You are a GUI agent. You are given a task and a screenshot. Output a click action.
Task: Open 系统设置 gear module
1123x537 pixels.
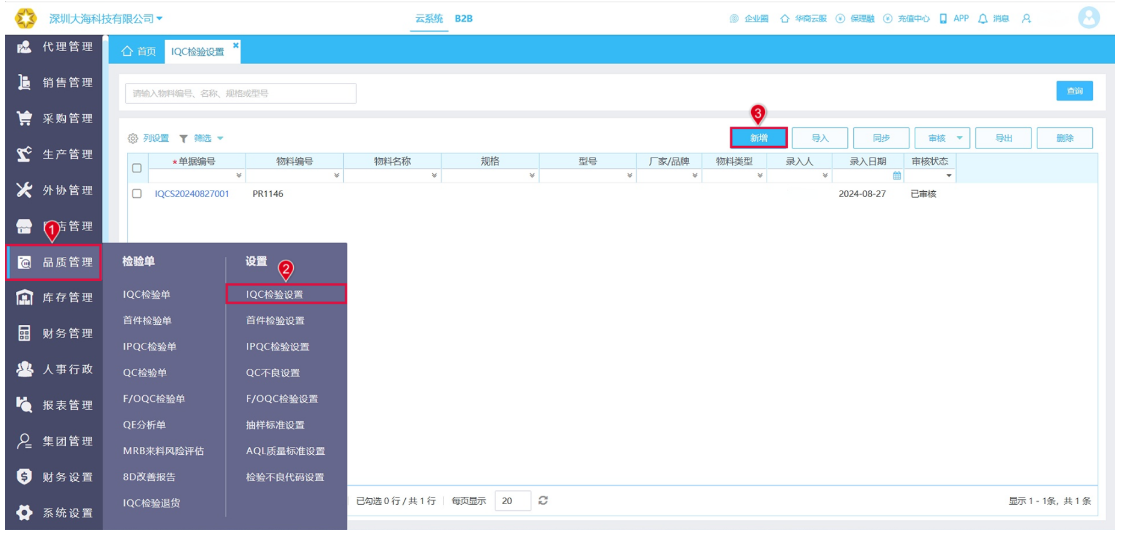[x=54, y=513]
